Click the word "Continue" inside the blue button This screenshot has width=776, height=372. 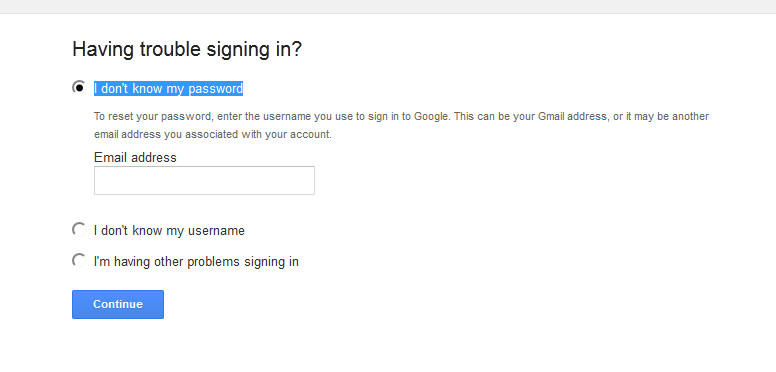118,304
